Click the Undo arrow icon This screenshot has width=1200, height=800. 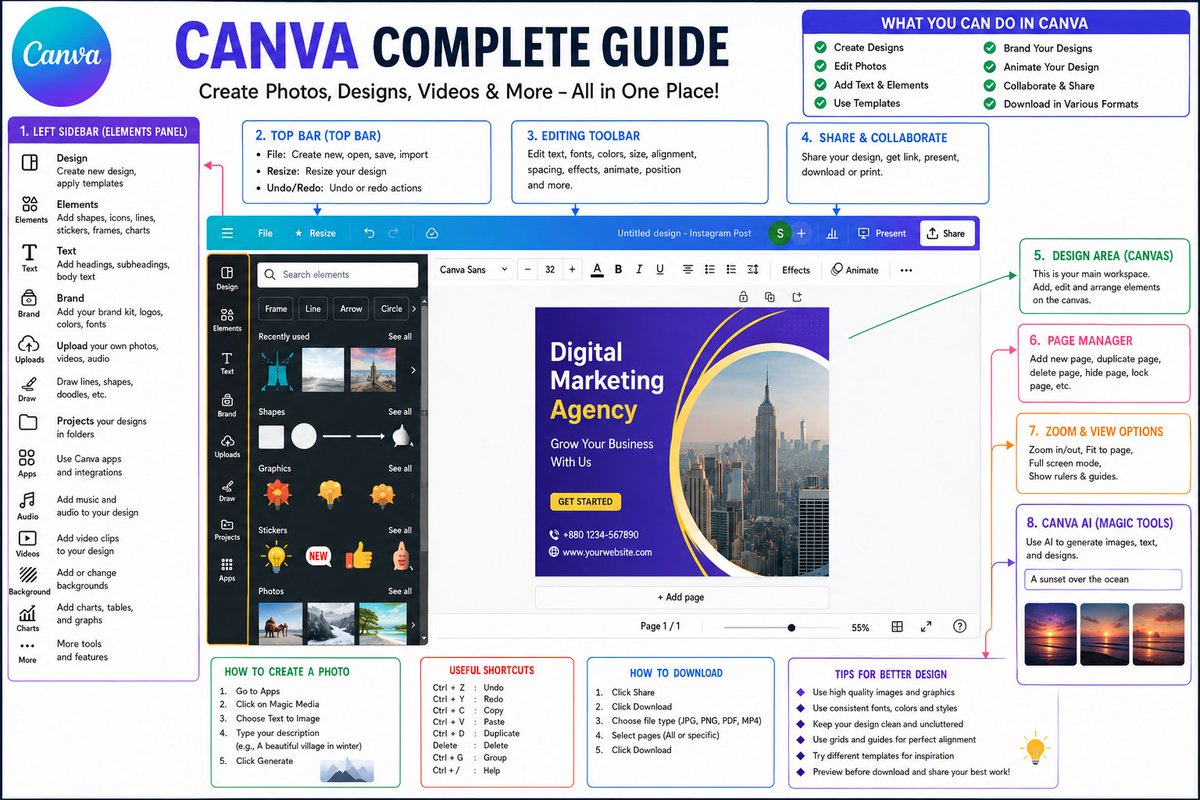coord(369,233)
